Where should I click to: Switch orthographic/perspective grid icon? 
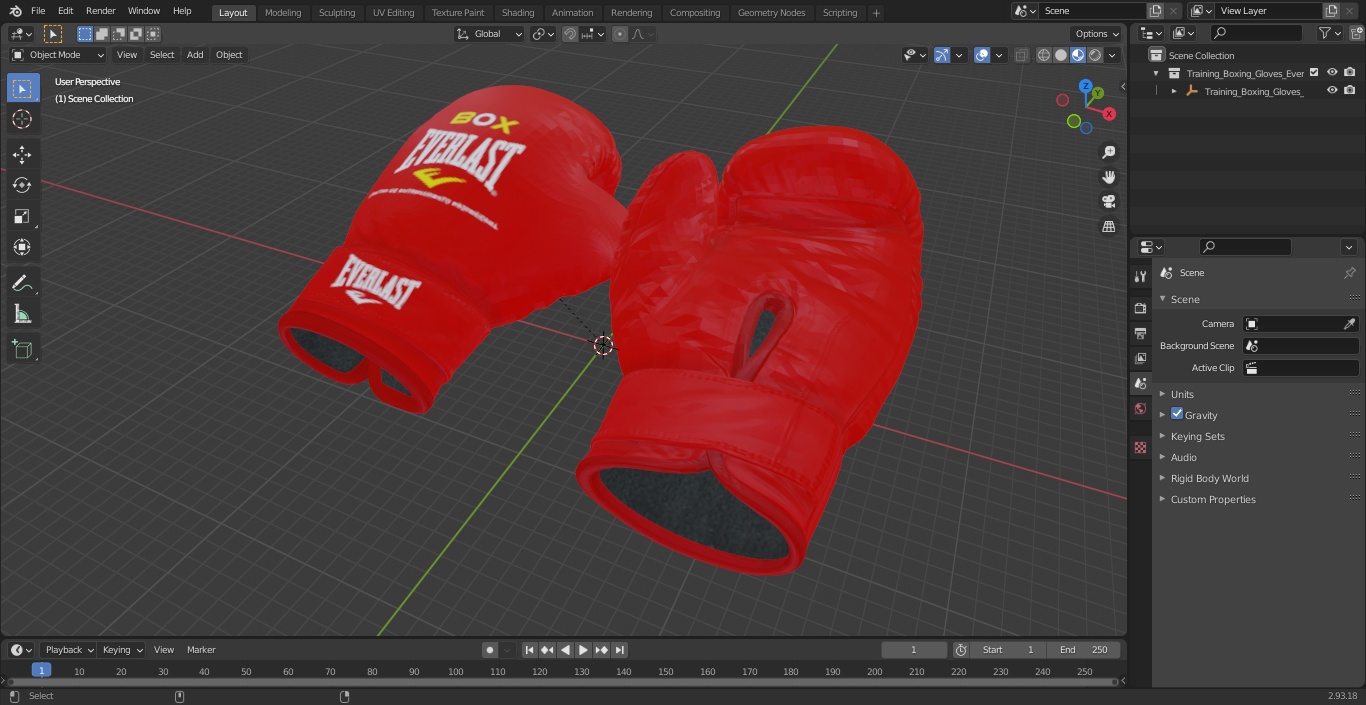(1108, 227)
